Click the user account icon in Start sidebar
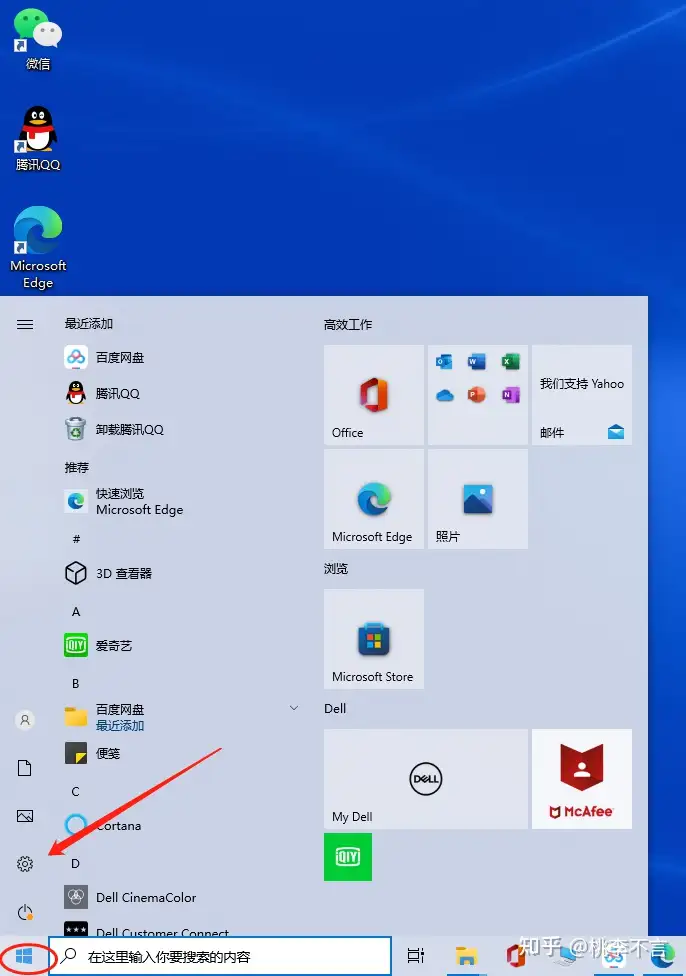 coord(25,720)
